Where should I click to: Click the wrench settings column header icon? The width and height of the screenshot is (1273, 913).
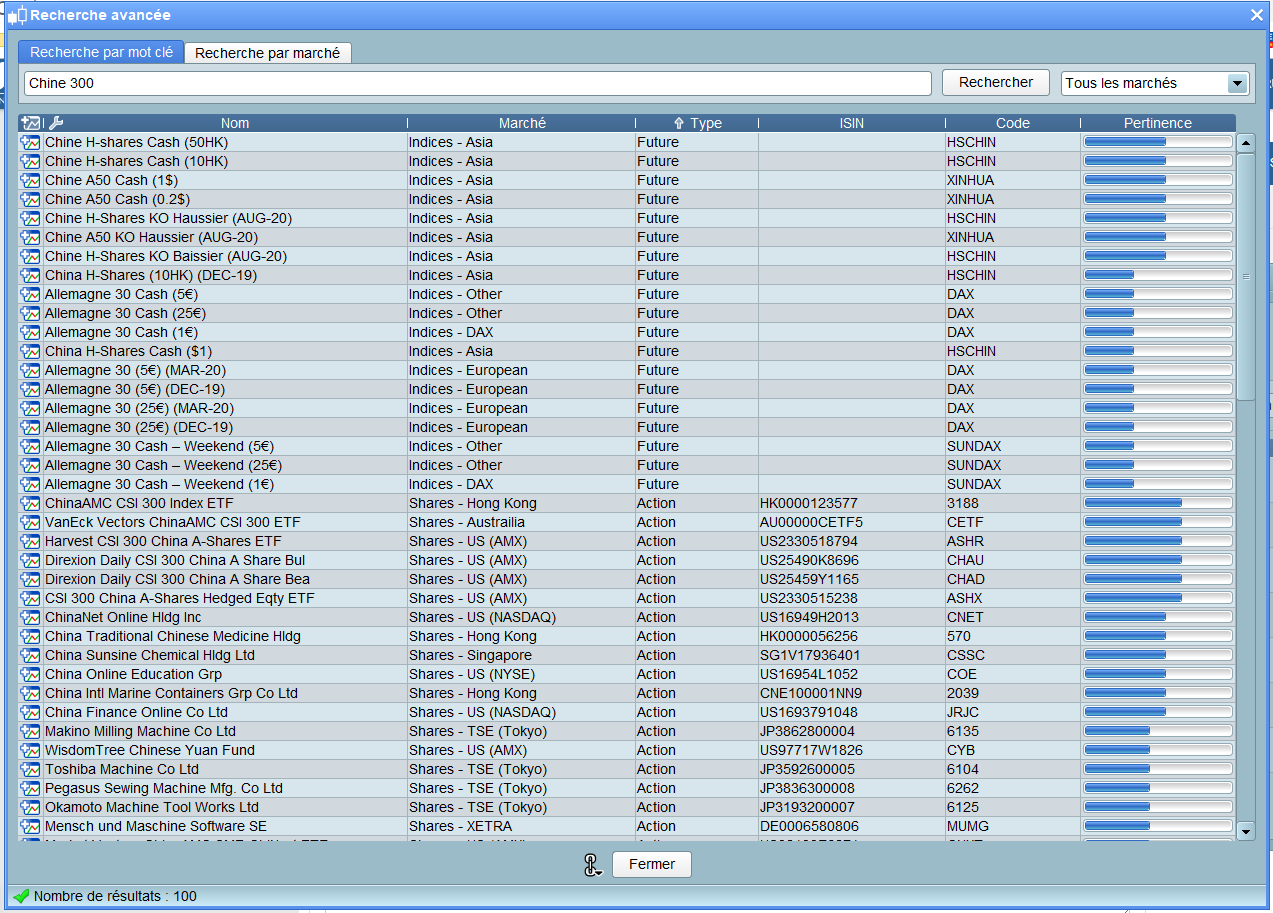(56, 123)
